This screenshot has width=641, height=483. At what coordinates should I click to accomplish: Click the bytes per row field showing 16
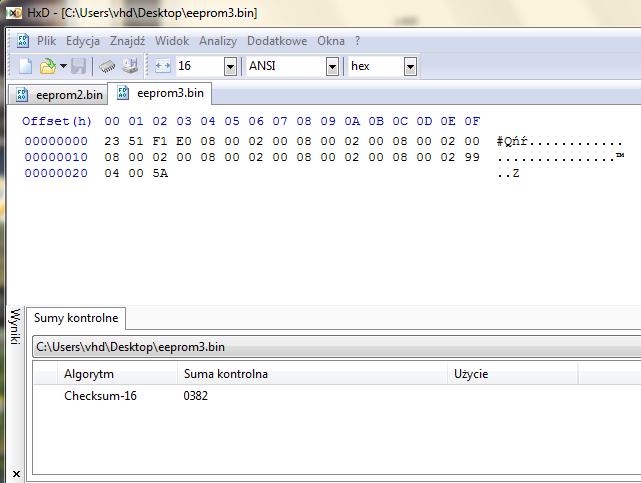tap(200, 66)
